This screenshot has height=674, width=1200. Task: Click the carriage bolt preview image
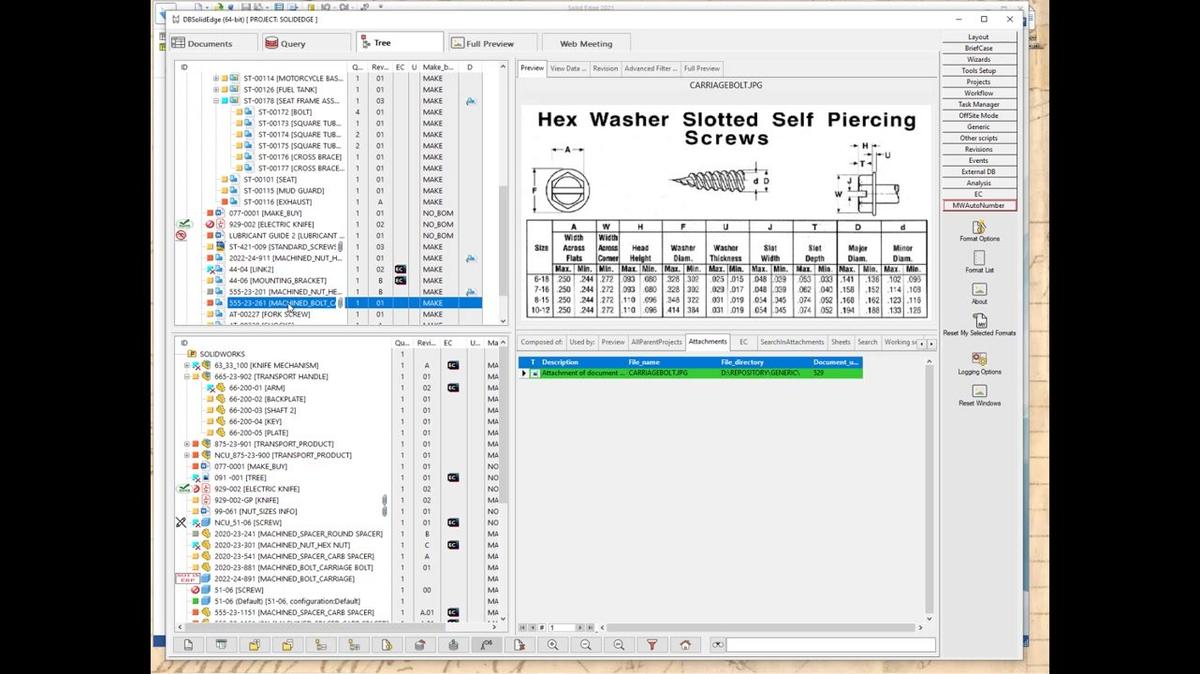pyautogui.click(x=727, y=212)
